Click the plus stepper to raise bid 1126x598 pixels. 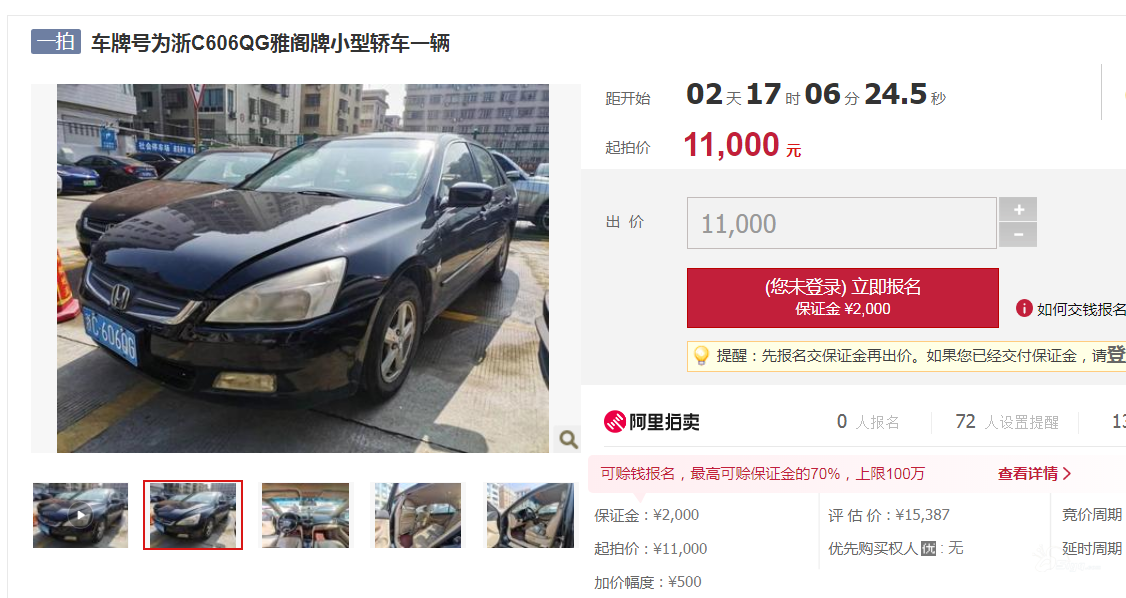pyautogui.click(x=1018, y=209)
